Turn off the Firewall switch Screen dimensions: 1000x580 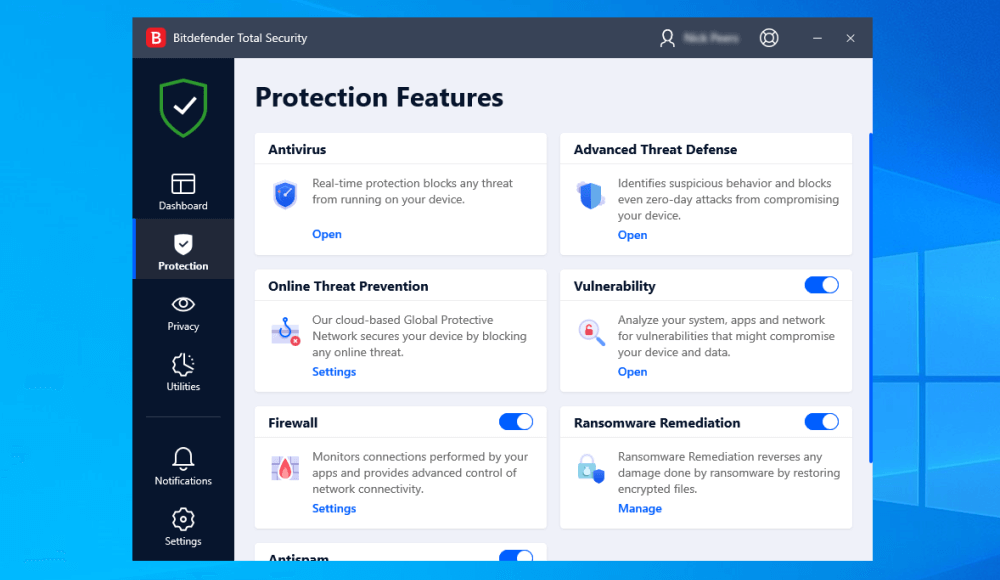(x=516, y=422)
